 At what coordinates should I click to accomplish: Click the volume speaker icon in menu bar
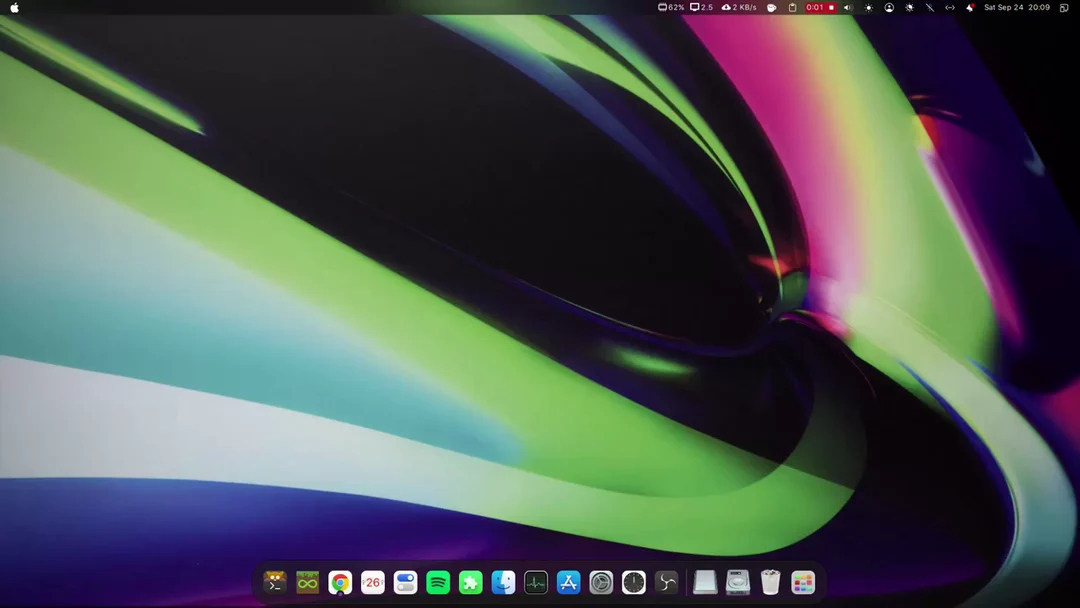click(848, 7)
